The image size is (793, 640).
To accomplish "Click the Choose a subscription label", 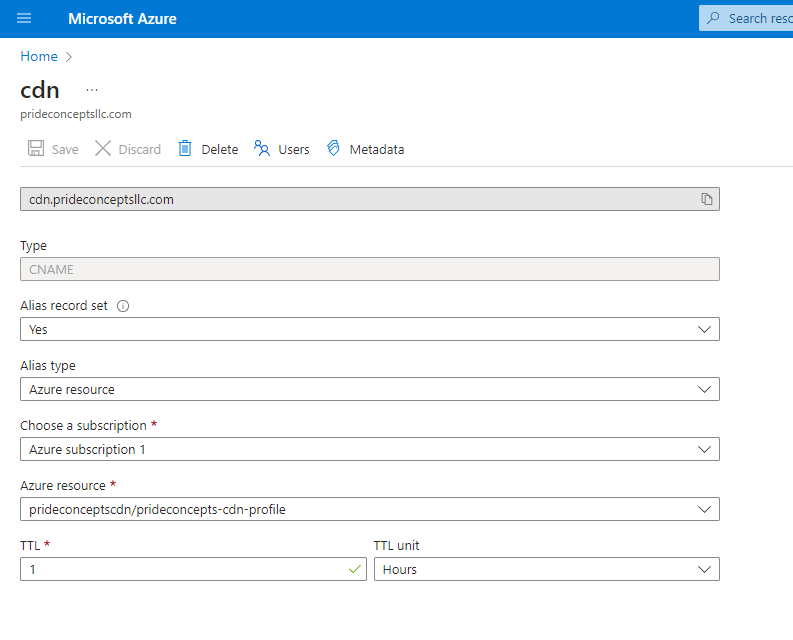I will pyautogui.click(x=83, y=425).
